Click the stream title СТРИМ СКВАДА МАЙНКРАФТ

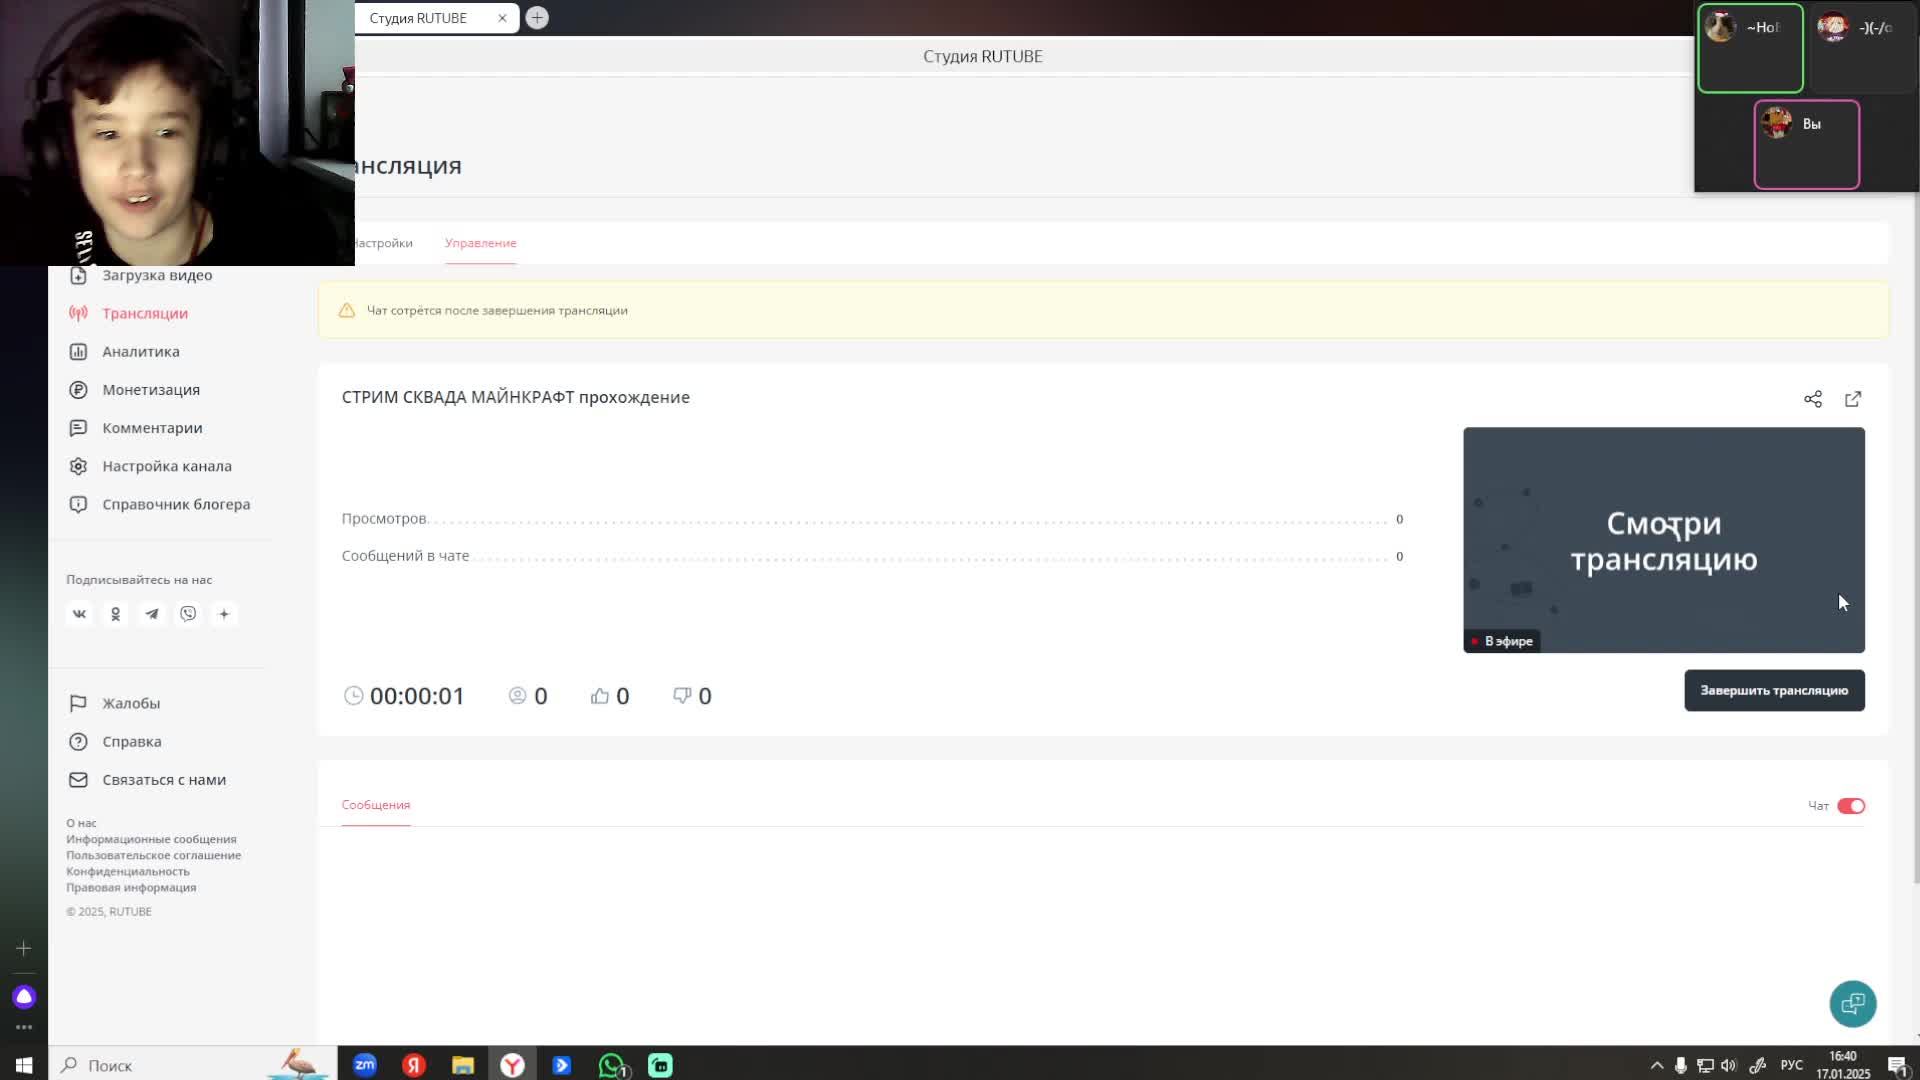(516, 397)
